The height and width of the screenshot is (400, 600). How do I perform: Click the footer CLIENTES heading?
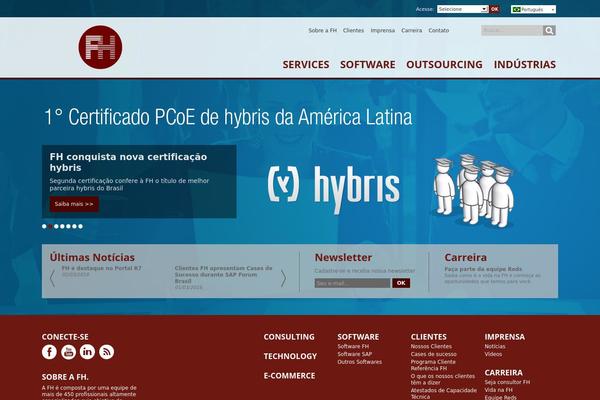coord(429,337)
